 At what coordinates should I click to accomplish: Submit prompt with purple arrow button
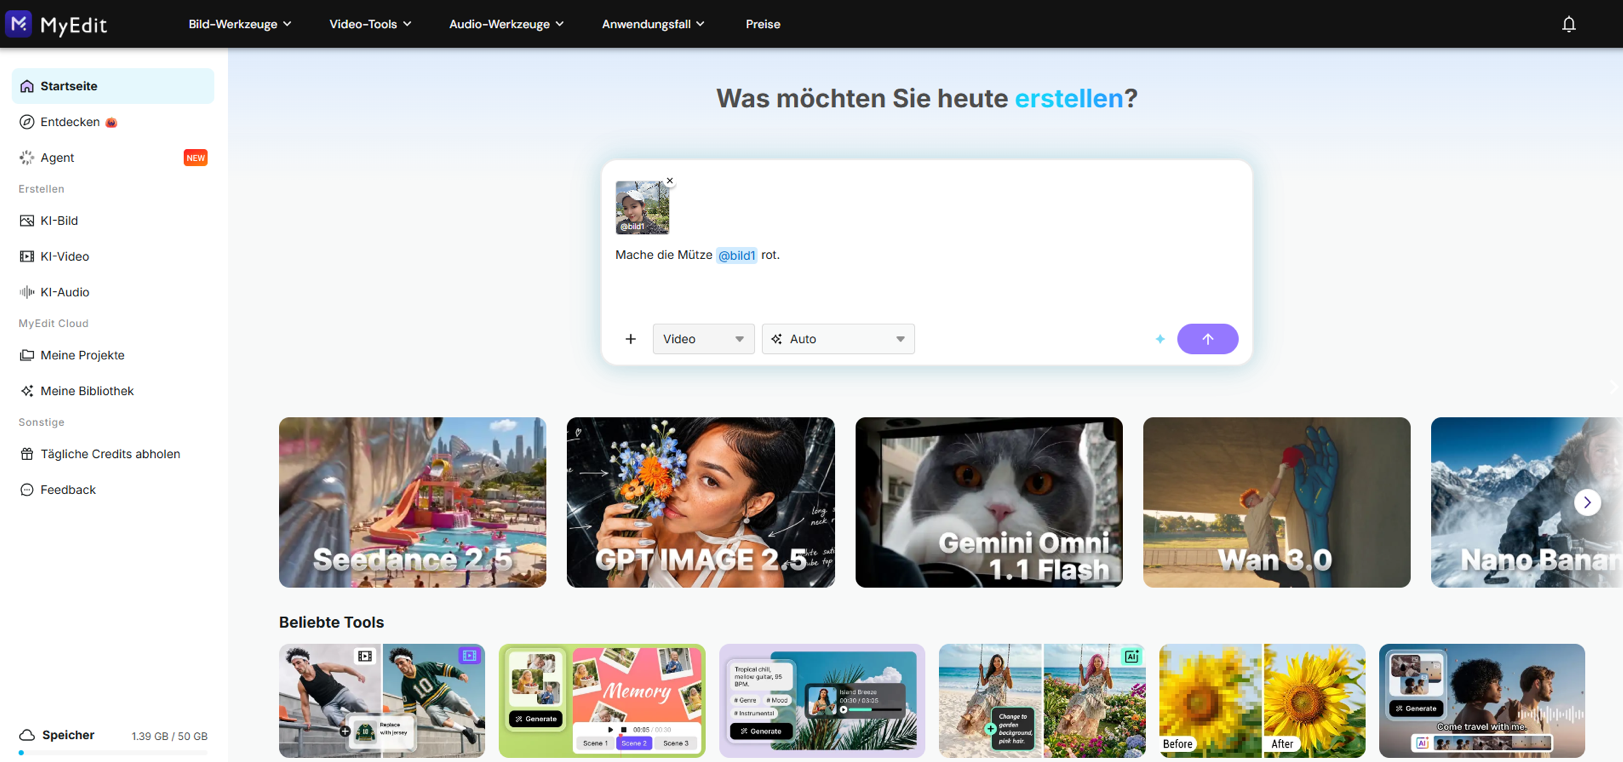pos(1207,339)
